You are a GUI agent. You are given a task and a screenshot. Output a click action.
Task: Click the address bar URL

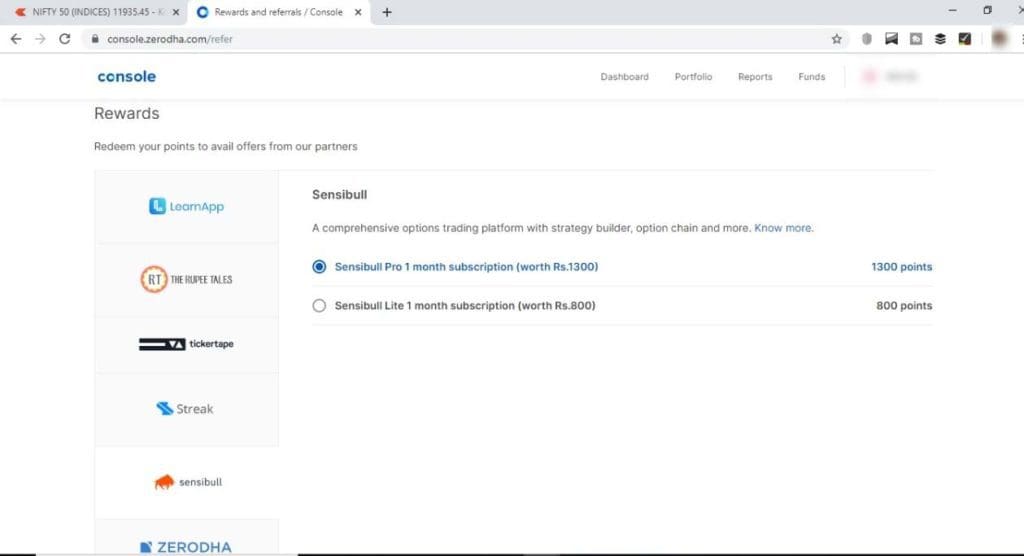[x=170, y=39]
